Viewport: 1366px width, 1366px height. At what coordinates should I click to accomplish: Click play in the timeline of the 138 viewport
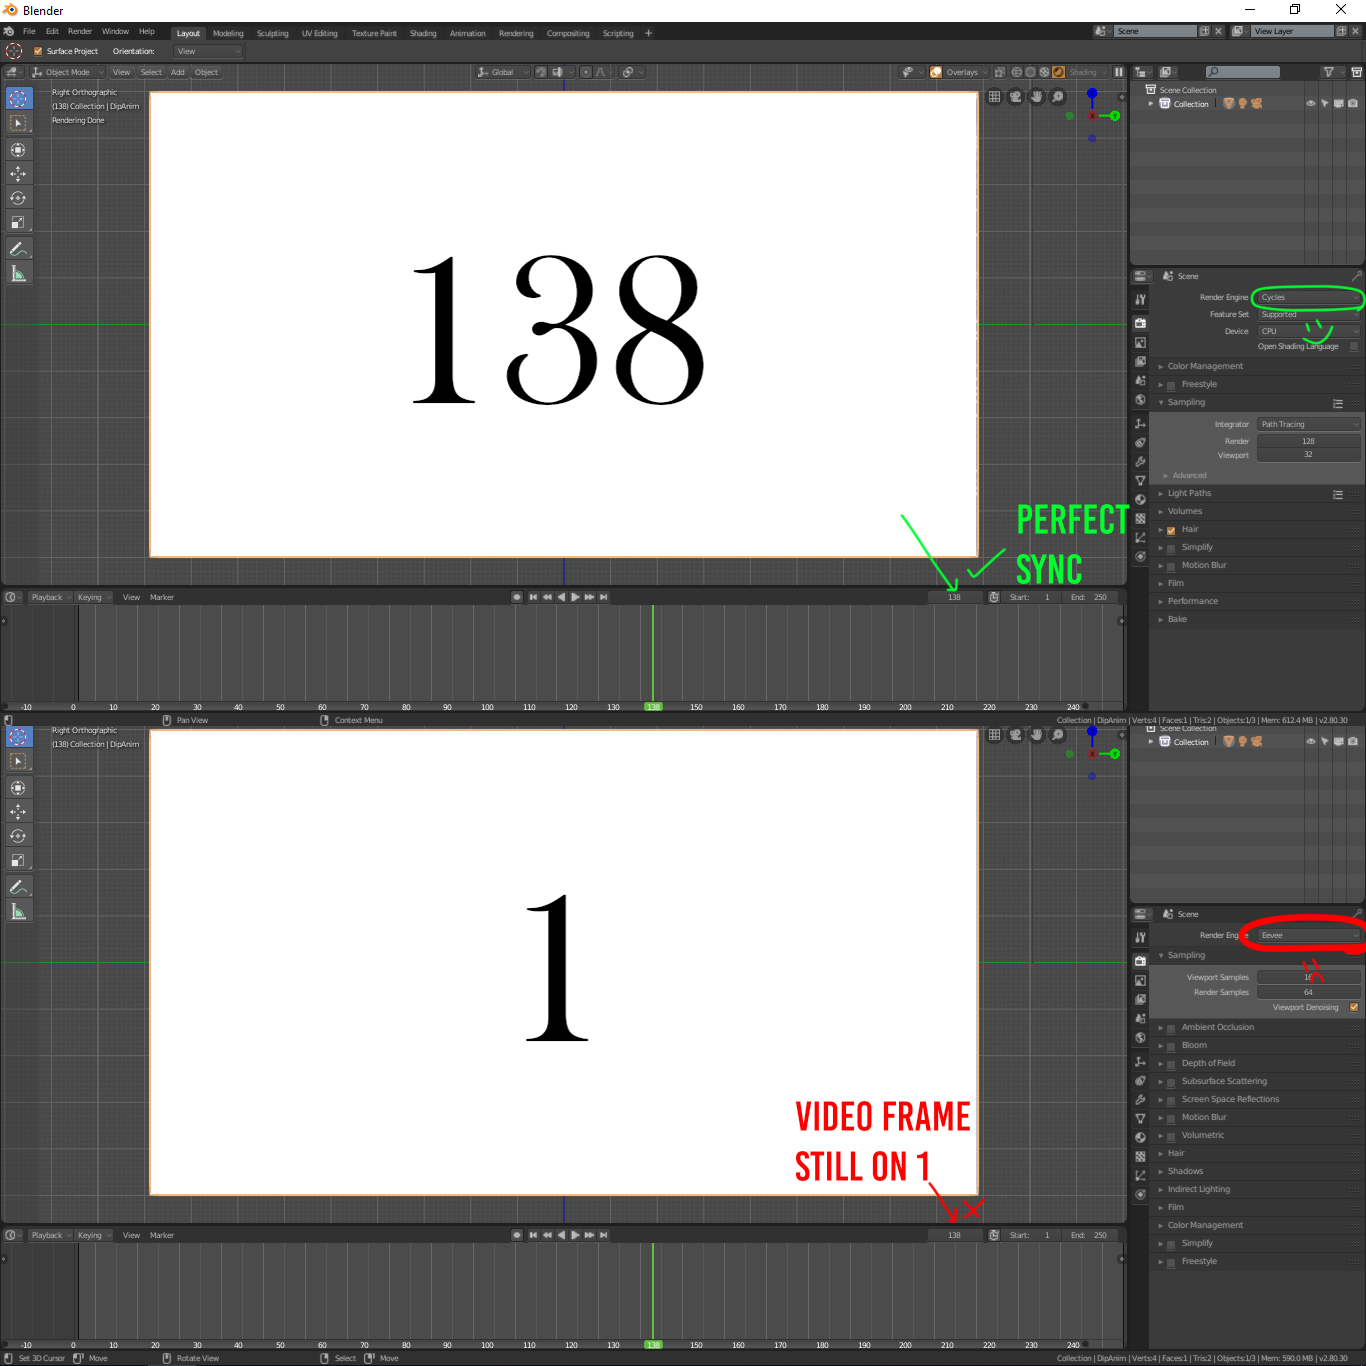click(x=575, y=597)
